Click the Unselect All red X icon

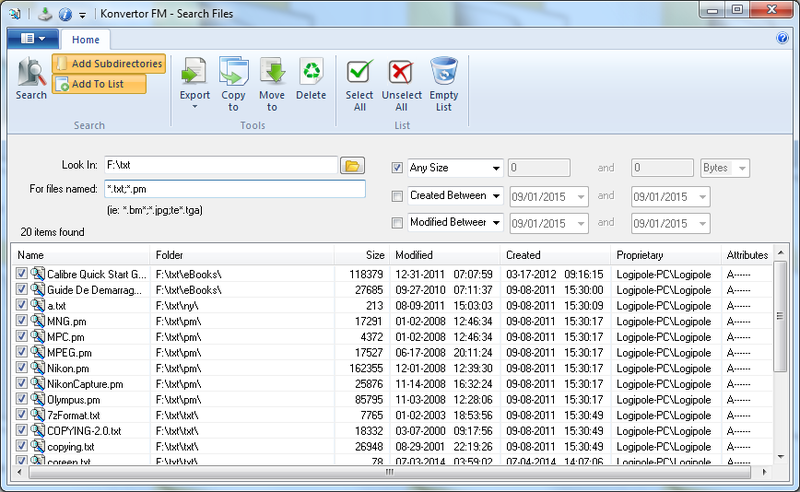click(401, 71)
